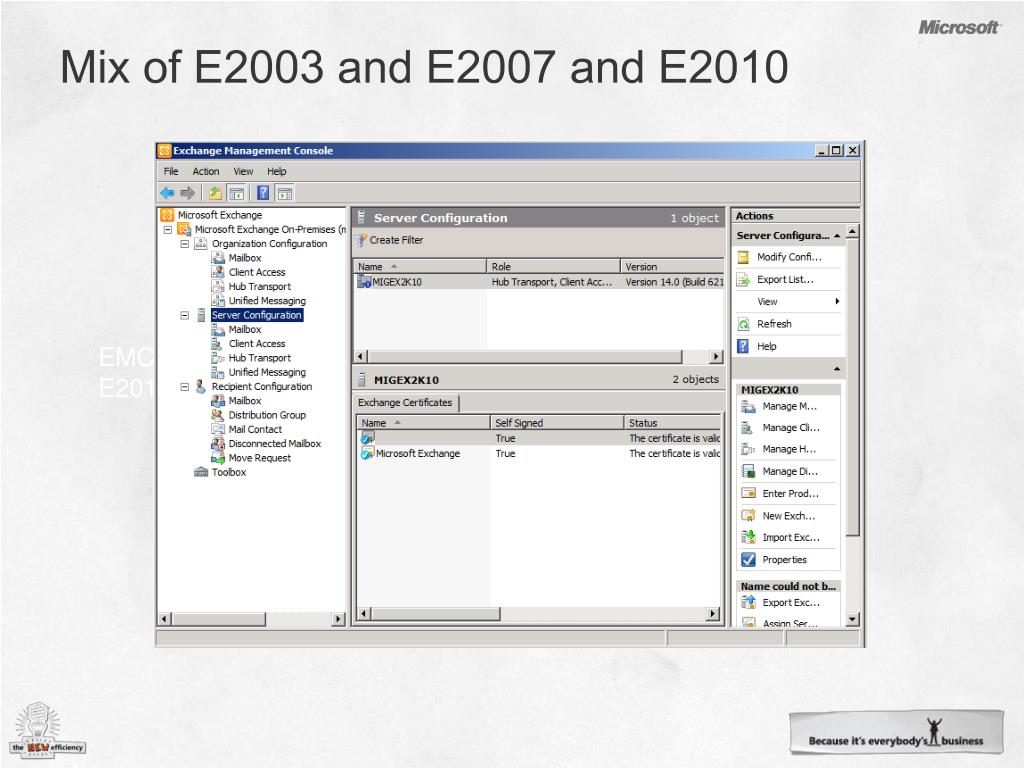This screenshot has height=768, width=1024.
Task: Open Hub Transport under Server Configuration
Action: [259, 358]
